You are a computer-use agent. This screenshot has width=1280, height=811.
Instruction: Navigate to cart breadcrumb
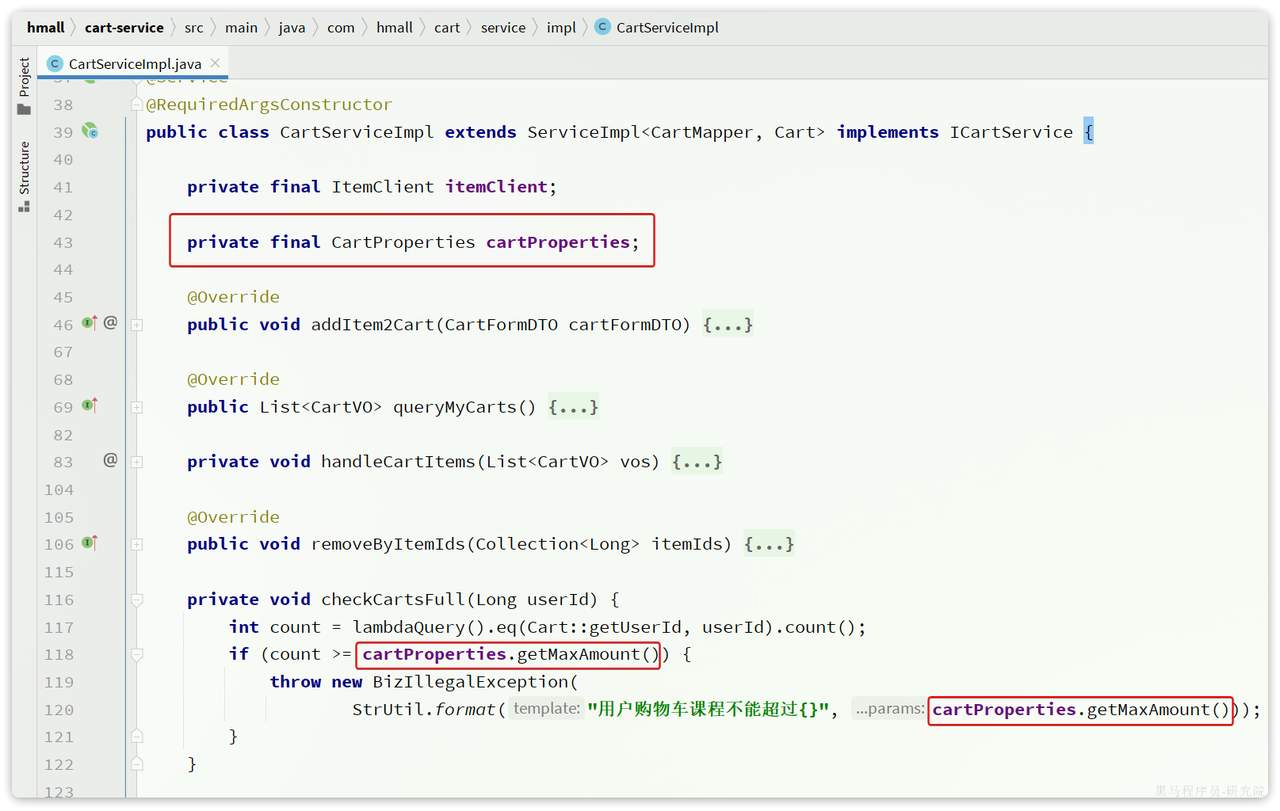447,27
